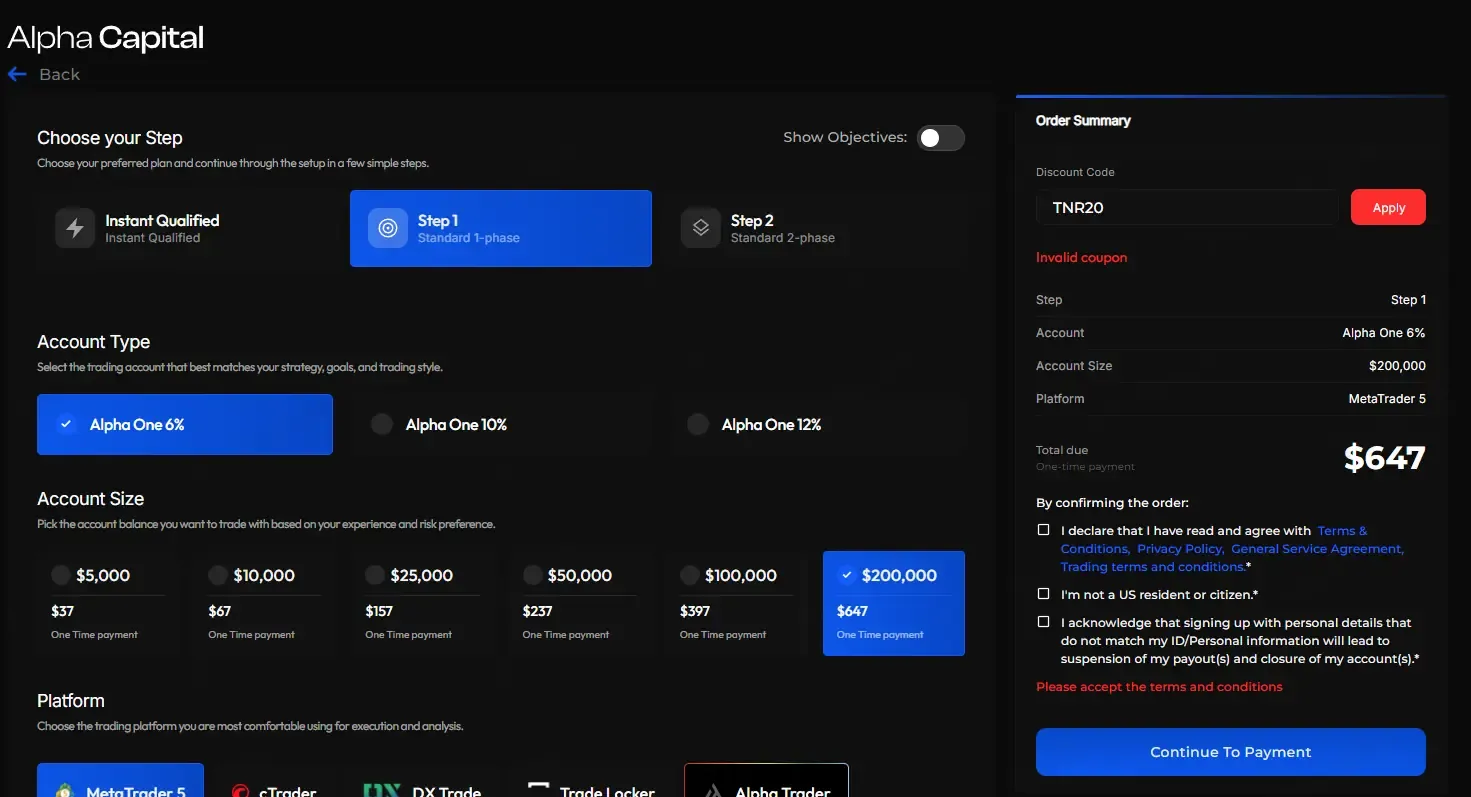
Task: Select the $200,000 account size card
Action: click(894, 603)
